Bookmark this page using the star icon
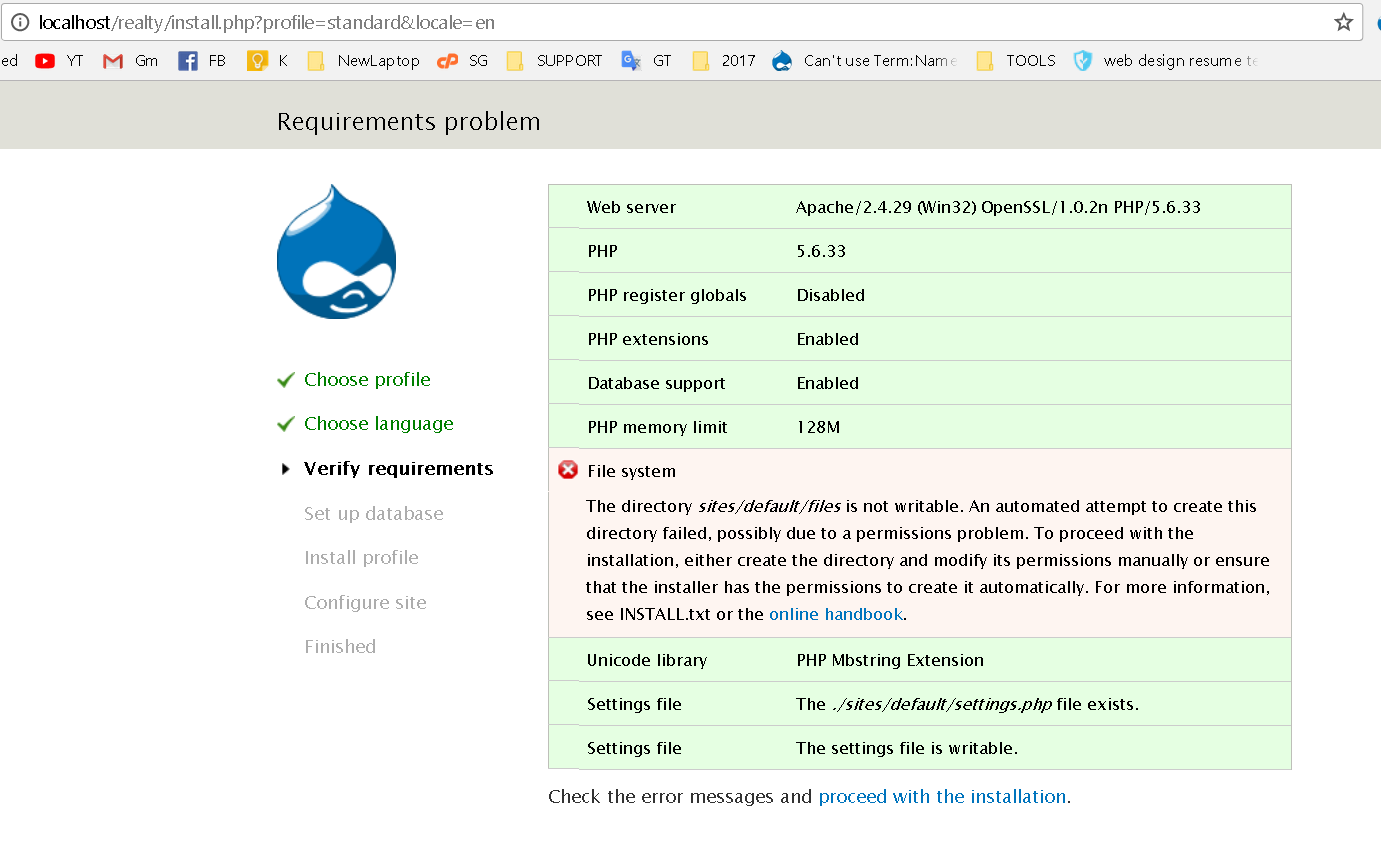Screen dimensions: 1381x850 (x=1344, y=22)
